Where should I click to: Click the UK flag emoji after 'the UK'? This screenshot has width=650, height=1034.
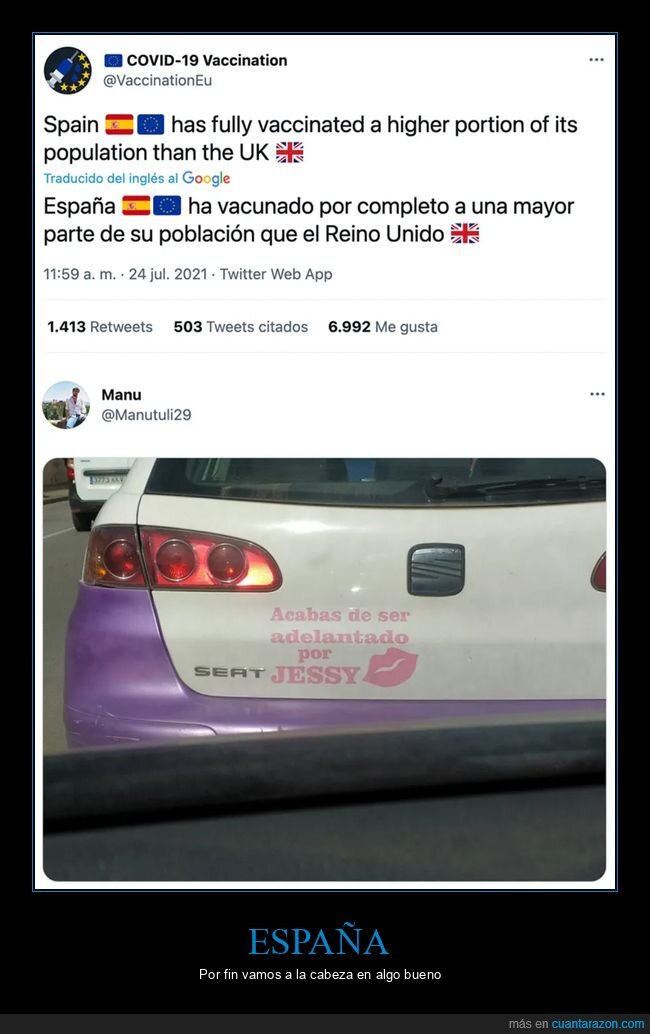coord(289,152)
